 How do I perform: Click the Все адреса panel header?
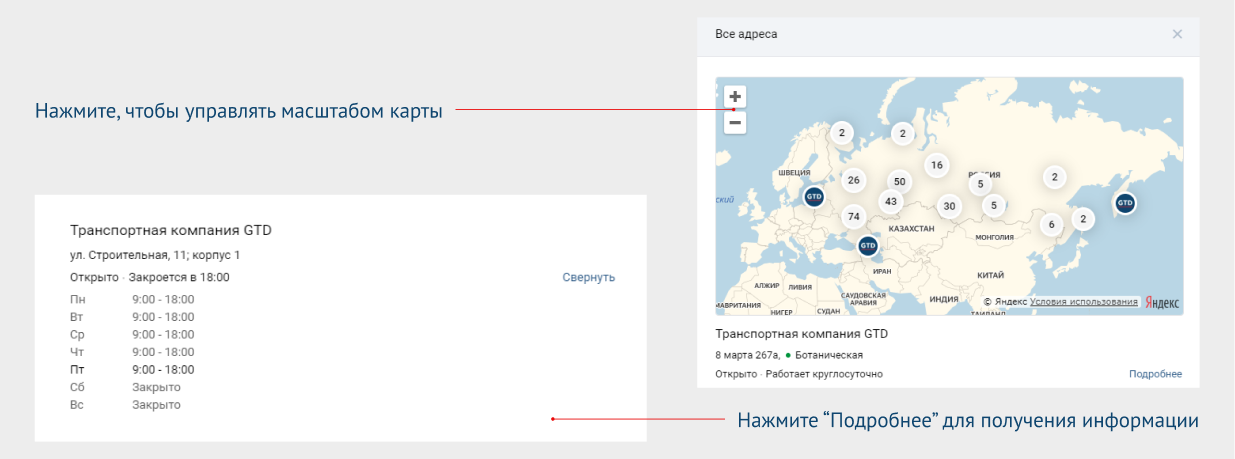[746, 34]
